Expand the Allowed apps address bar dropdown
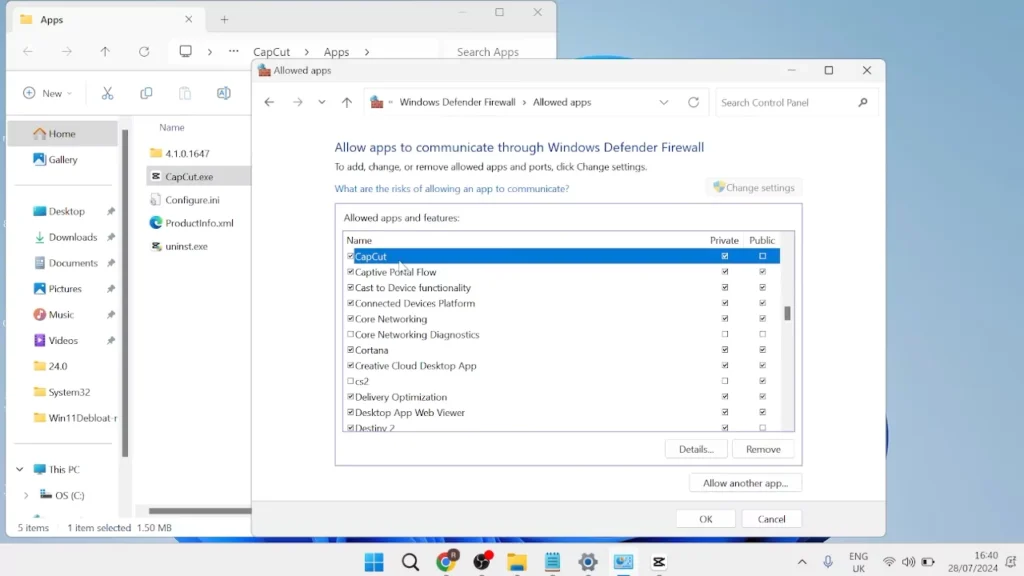Image resolution: width=1024 pixels, height=576 pixels. coord(664,103)
